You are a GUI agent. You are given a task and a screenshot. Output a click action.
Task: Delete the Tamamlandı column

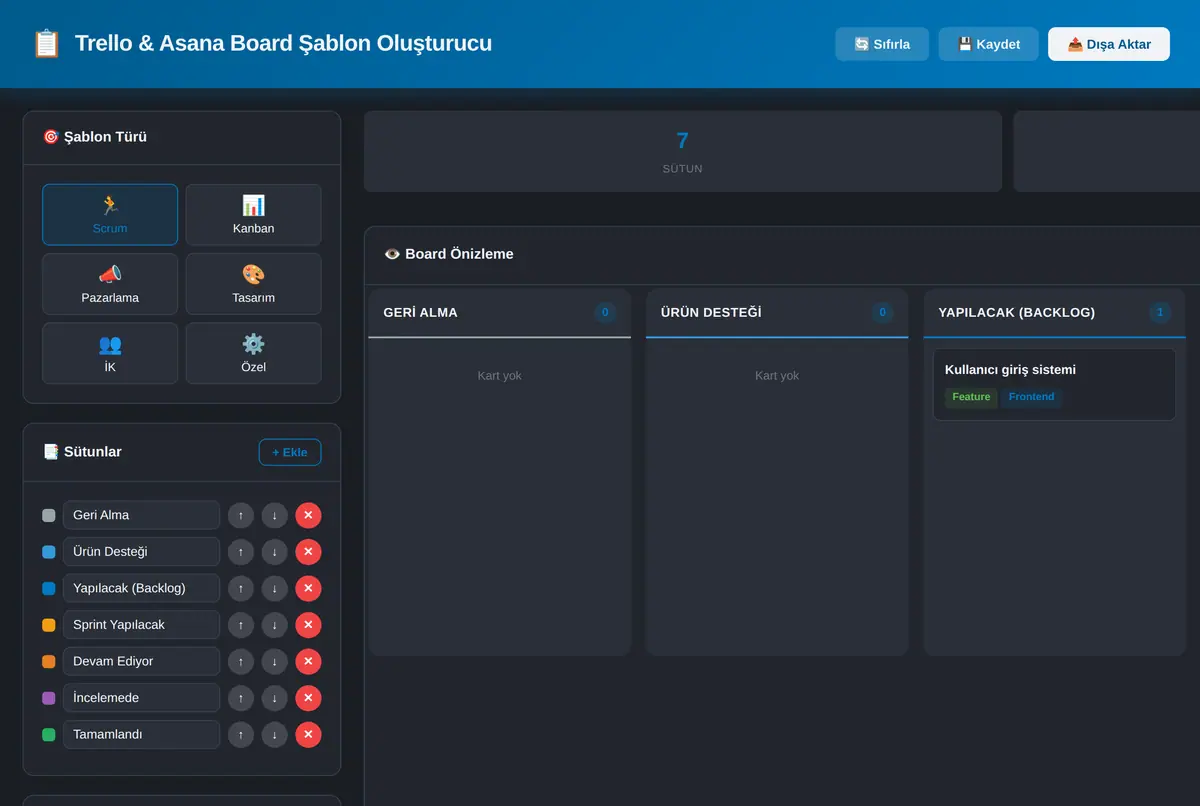click(x=308, y=734)
